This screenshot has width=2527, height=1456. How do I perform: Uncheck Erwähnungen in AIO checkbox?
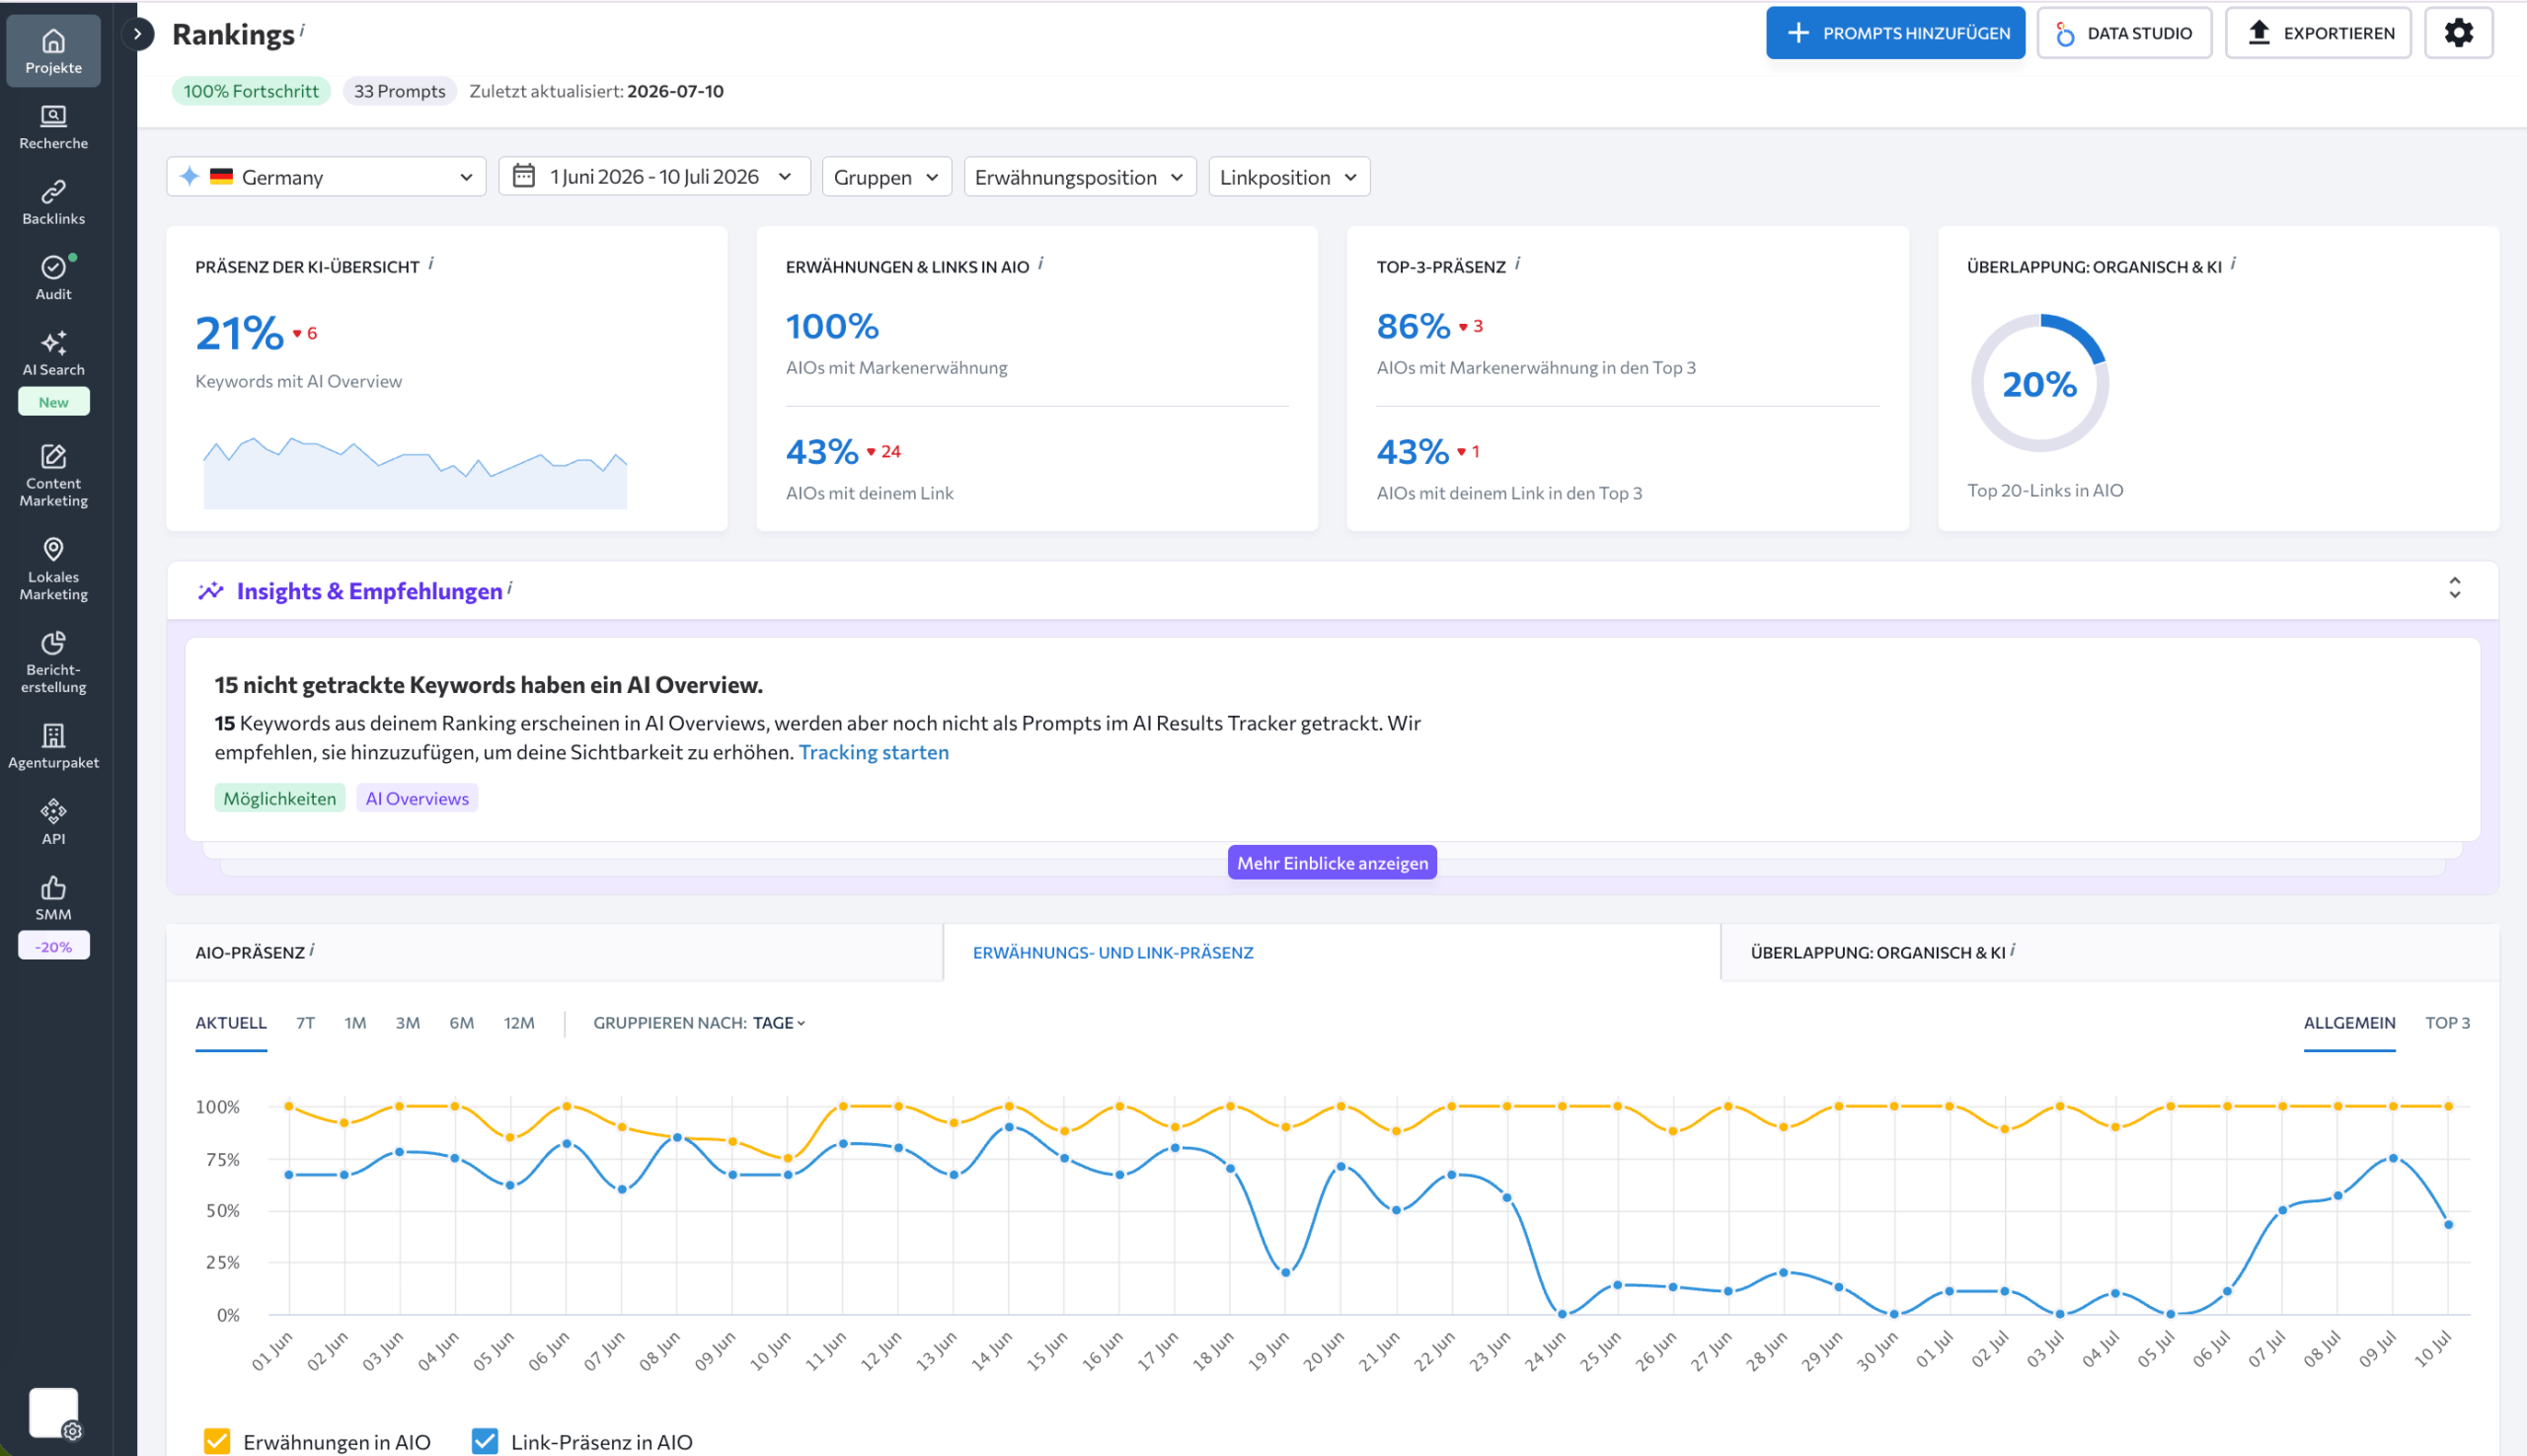point(217,1441)
